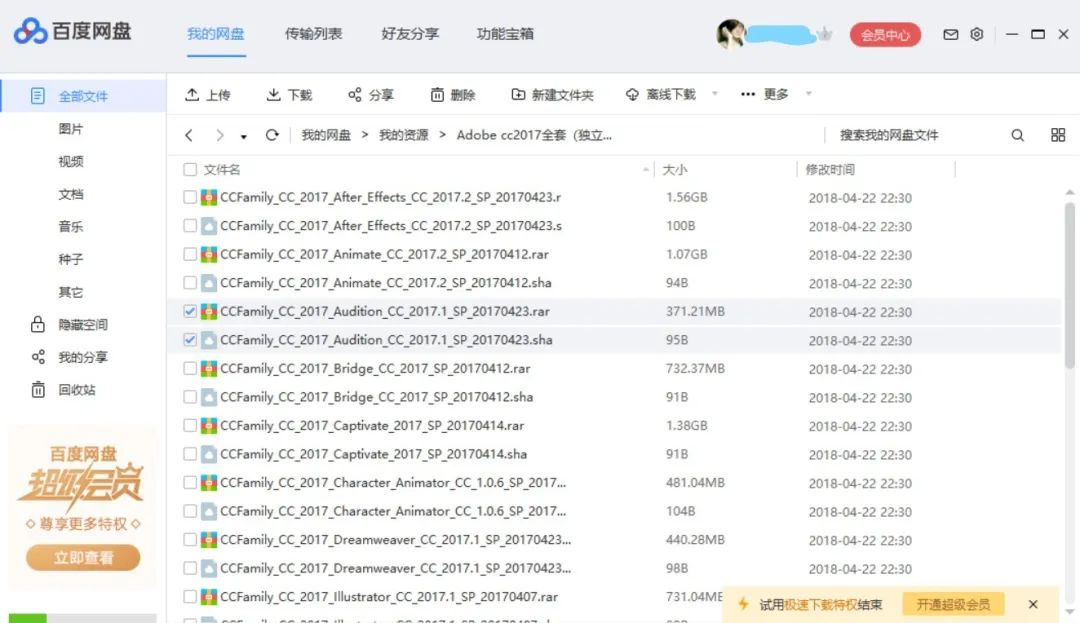Sort by size column (大小)
The height and width of the screenshot is (623, 1080).
tap(675, 169)
